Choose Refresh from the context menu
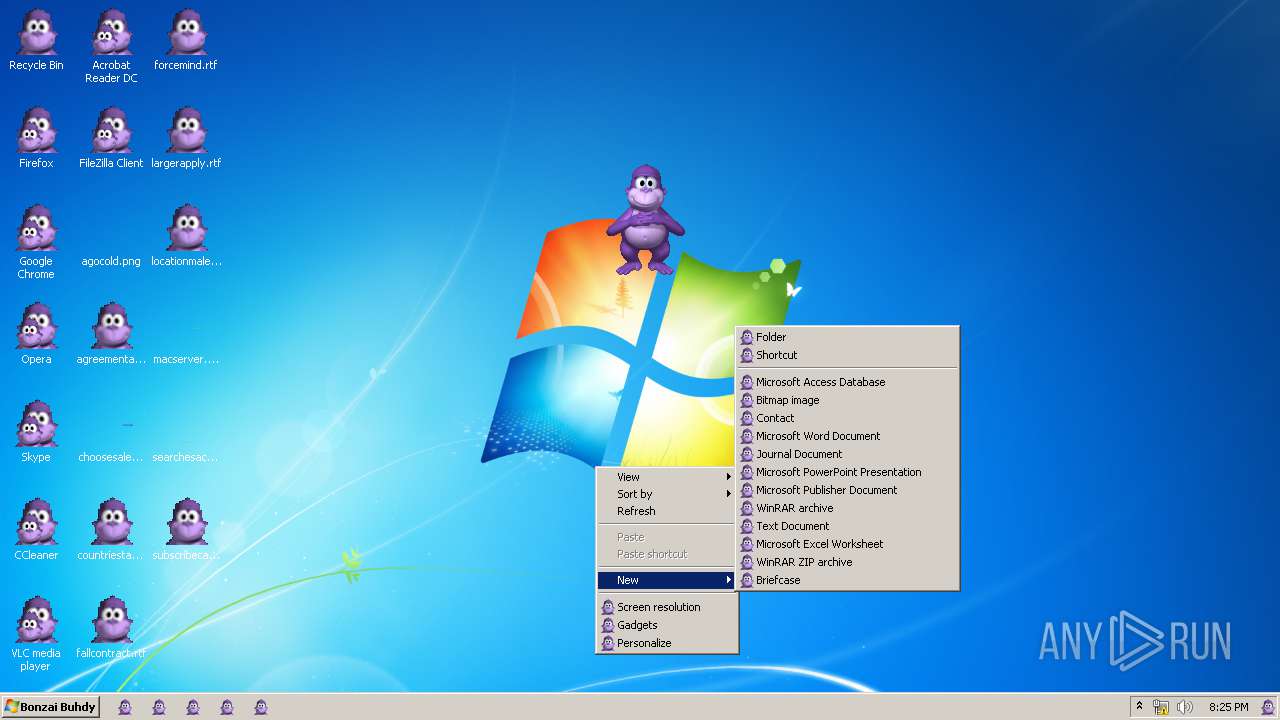1280x720 pixels. click(667, 511)
